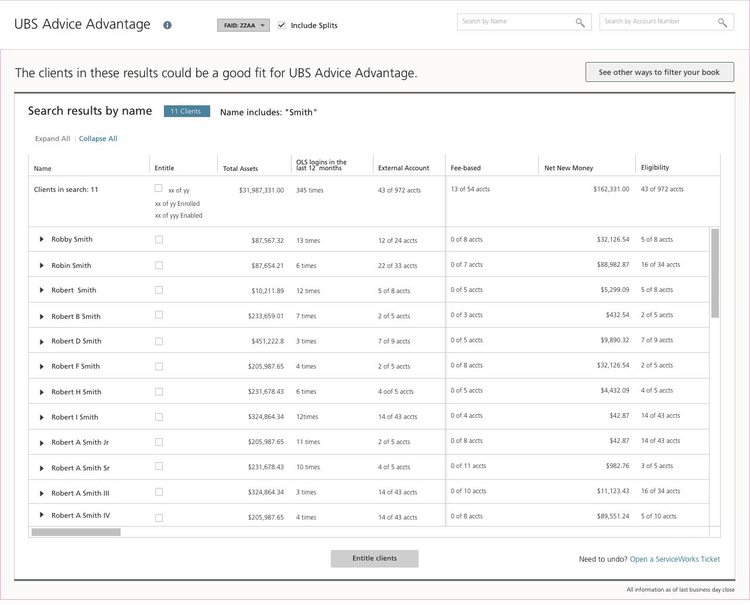
Task: Focus the Search by Account Number field
Action: coord(666,22)
